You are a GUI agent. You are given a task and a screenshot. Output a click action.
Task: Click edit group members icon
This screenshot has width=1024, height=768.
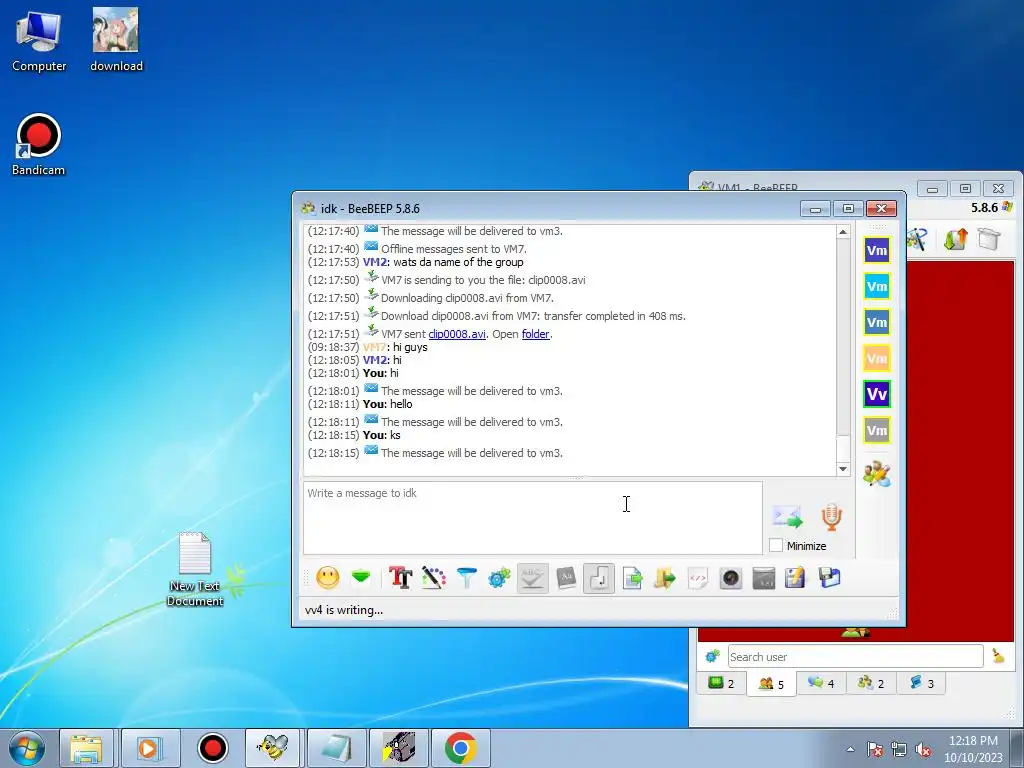pos(876,473)
